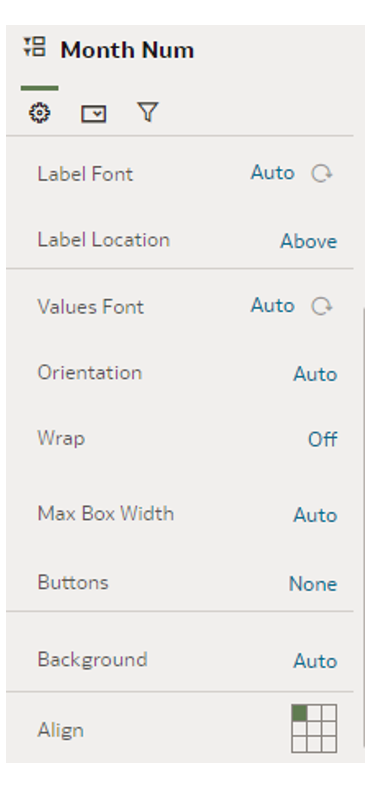
Task: Select center cell in the Align grid
Action: click(x=314, y=728)
